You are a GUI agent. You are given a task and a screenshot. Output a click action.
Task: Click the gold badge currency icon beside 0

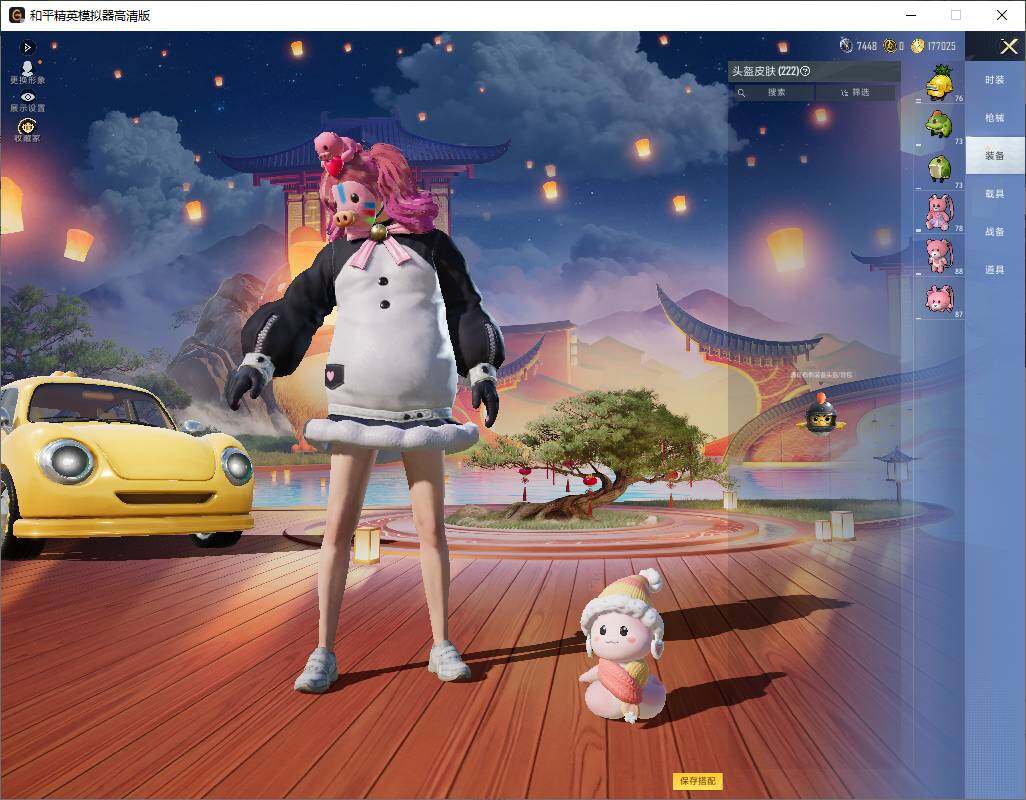[889, 46]
